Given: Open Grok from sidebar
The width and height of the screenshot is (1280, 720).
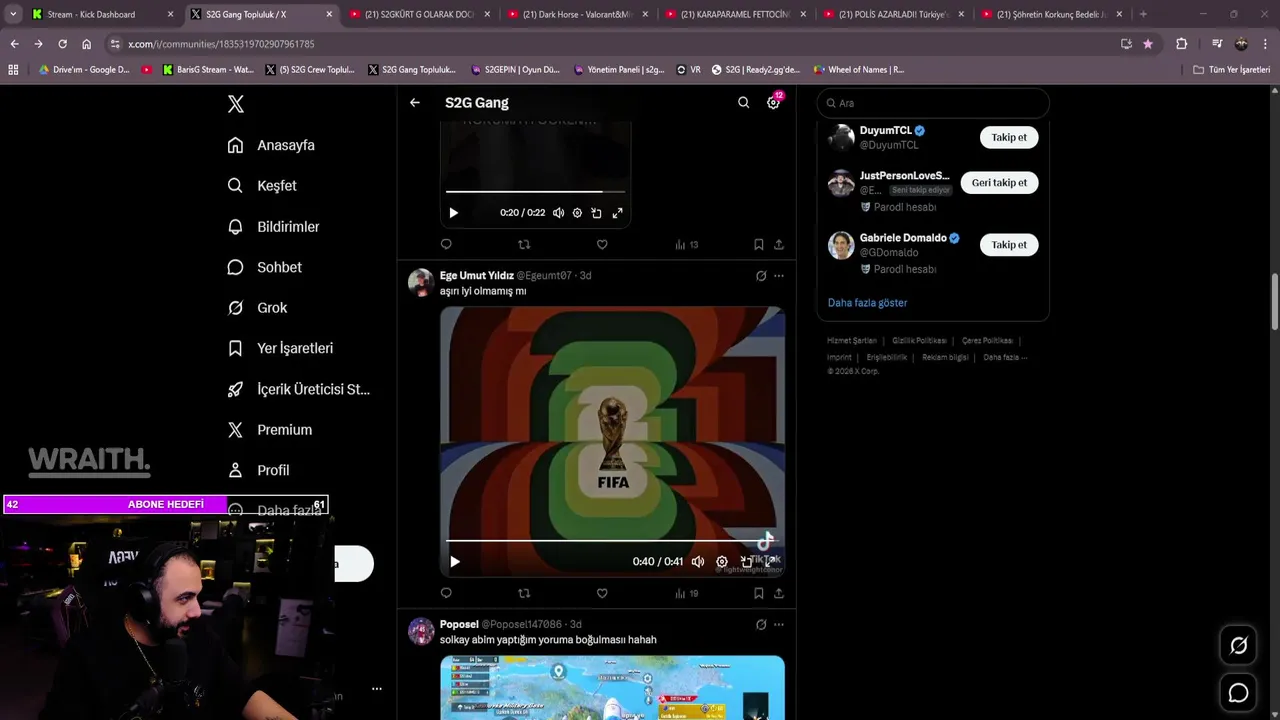Looking at the screenshot, I should click(257, 308).
